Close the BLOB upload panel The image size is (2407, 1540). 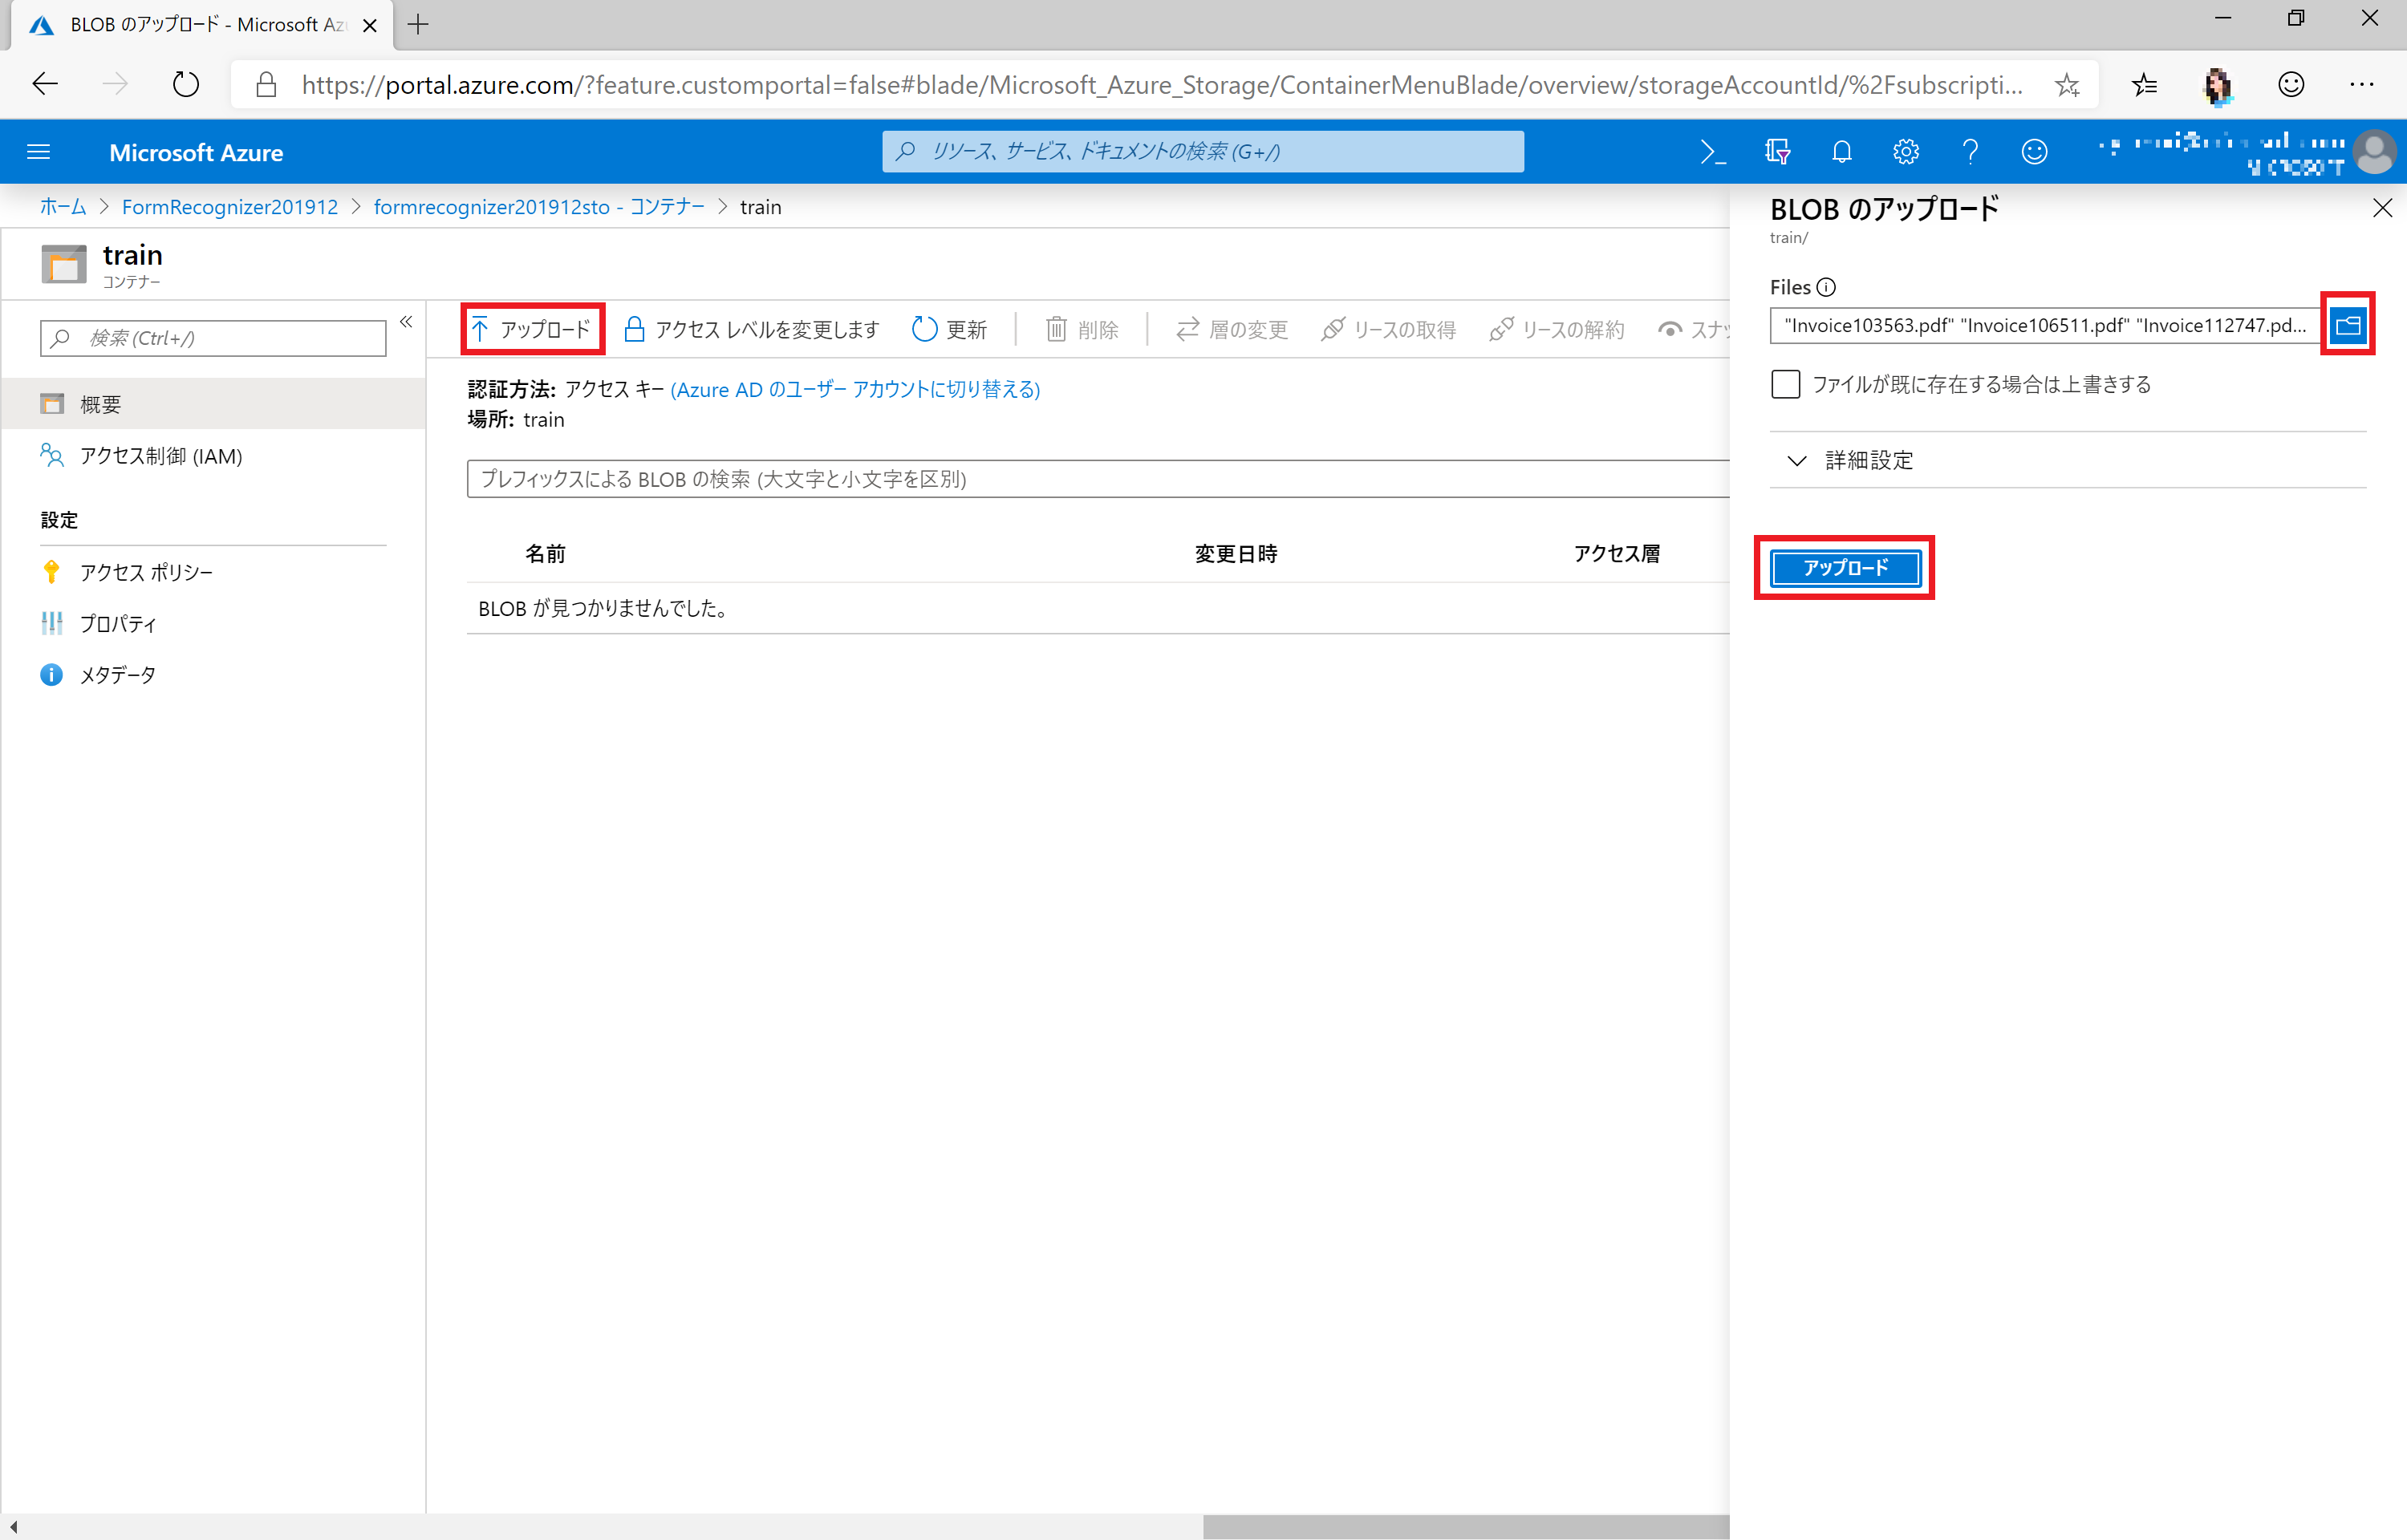click(2382, 208)
